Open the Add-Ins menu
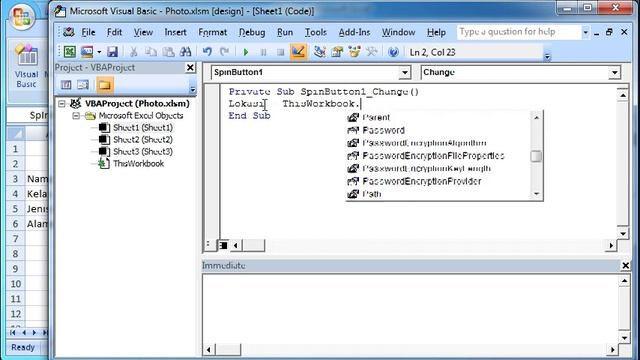640x360 pixels. pos(354,32)
